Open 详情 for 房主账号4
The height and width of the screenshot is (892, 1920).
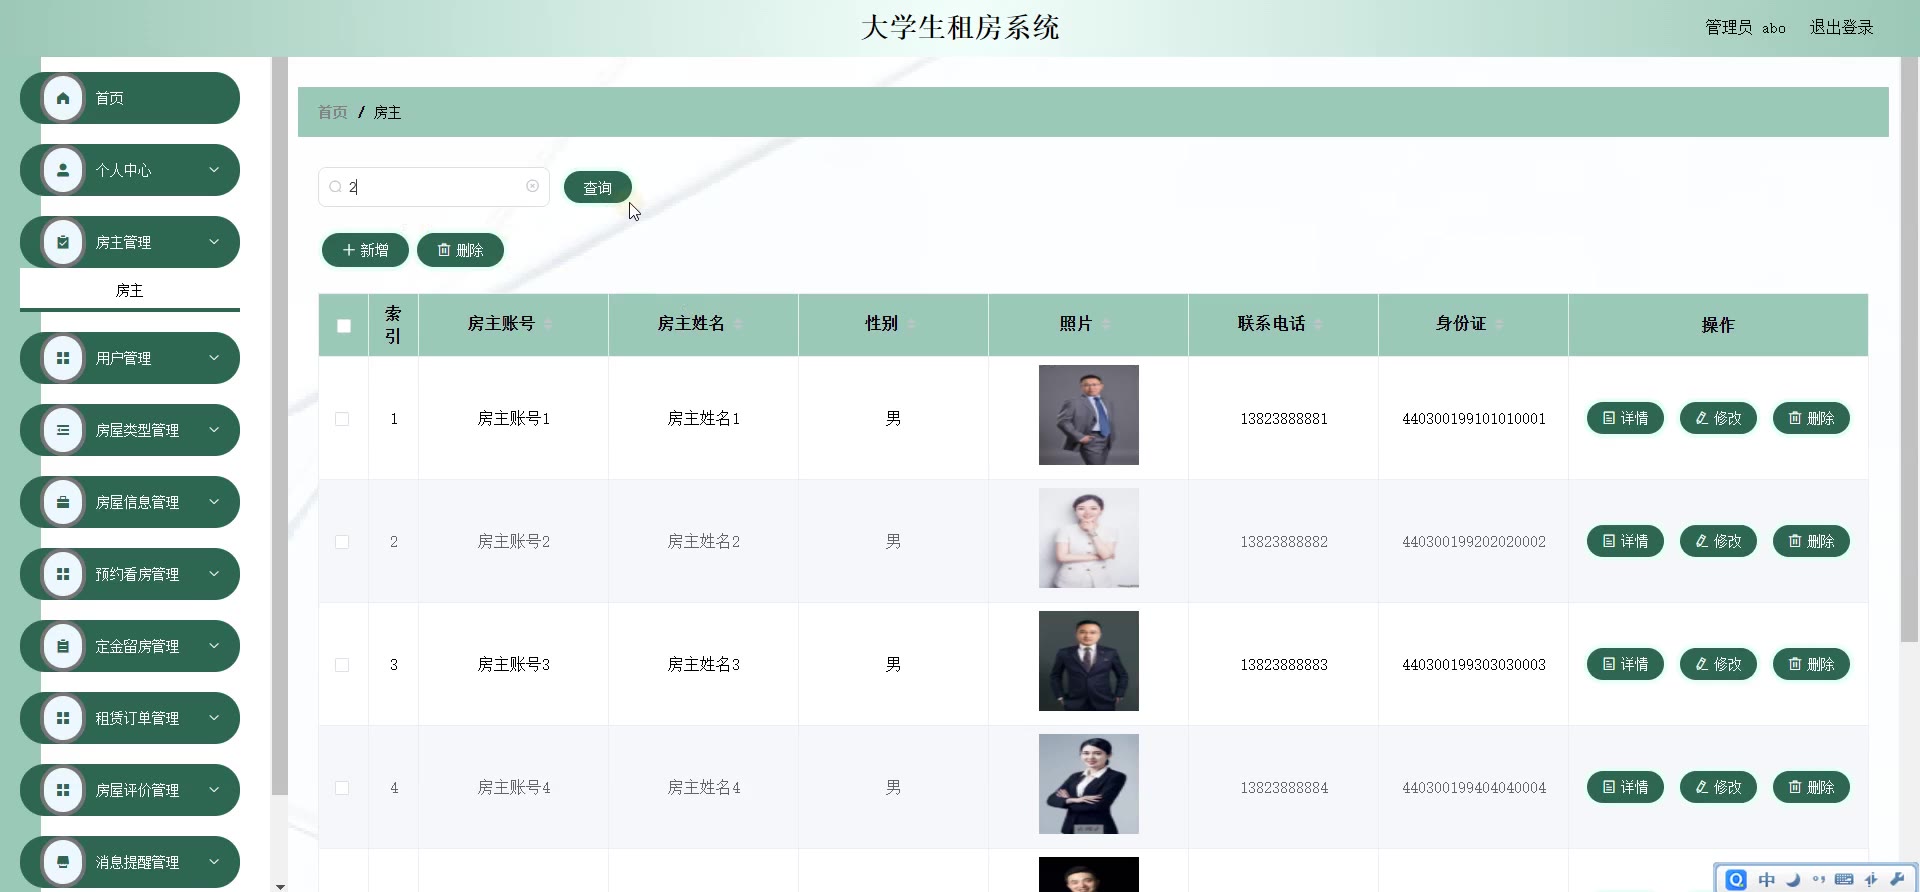[x=1625, y=787]
